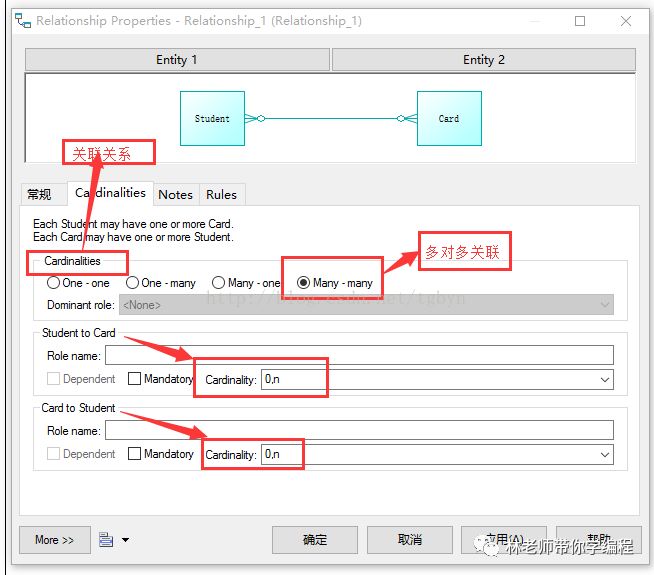Select the One - one radio button
Image resolution: width=654 pixels, height=575 pixels.
coord(53,283)
